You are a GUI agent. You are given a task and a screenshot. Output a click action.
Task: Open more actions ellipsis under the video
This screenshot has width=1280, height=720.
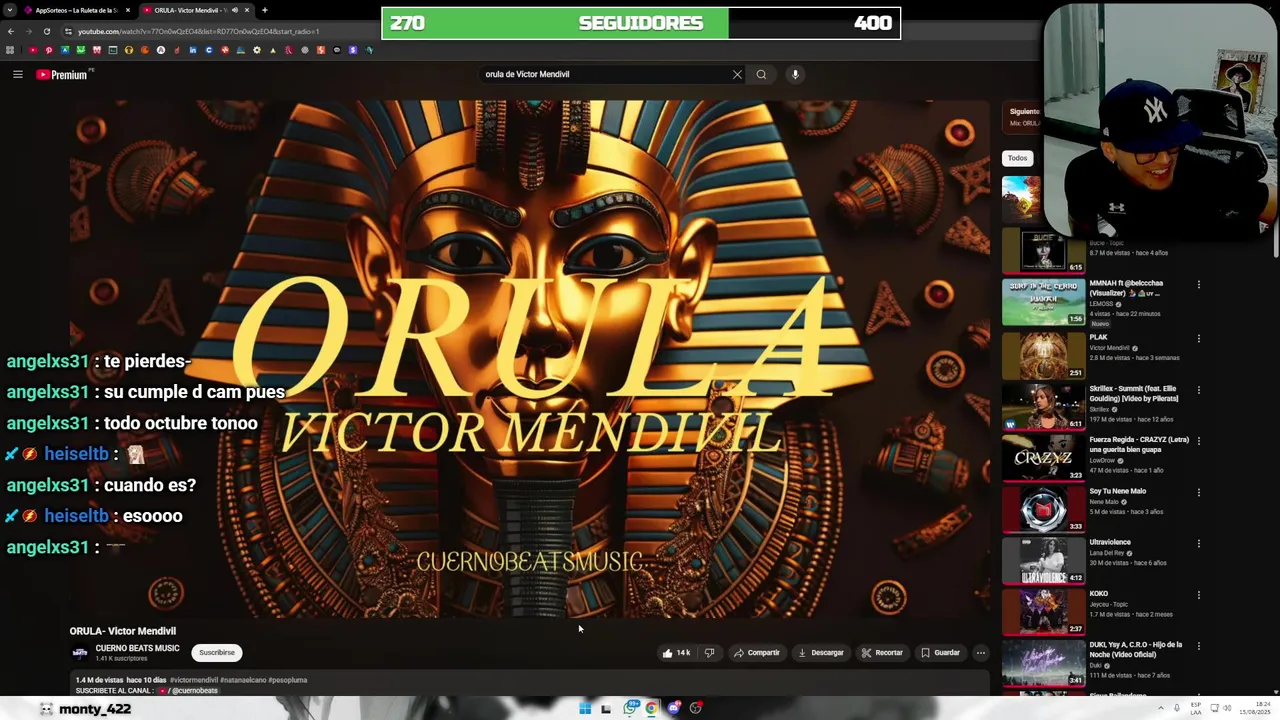980,653
